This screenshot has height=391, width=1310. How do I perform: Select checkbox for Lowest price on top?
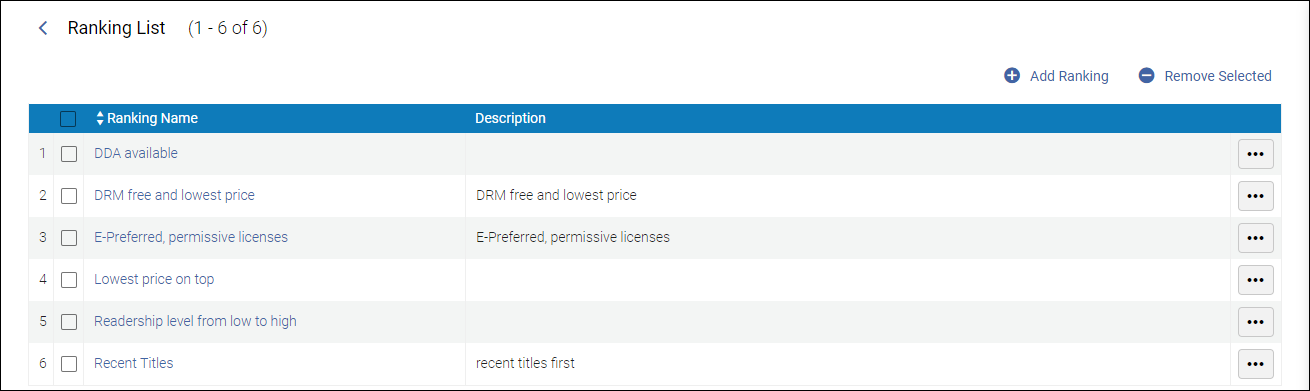69,280
